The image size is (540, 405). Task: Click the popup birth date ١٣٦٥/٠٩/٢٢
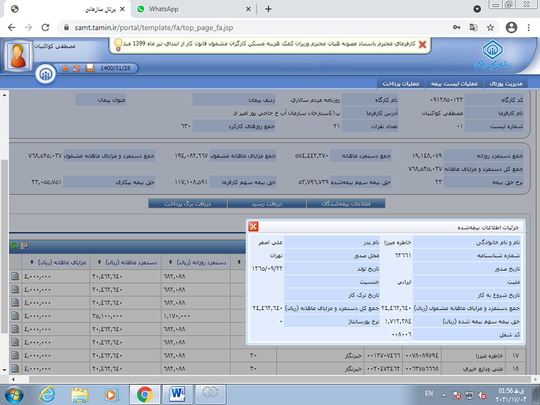(267, 268)
